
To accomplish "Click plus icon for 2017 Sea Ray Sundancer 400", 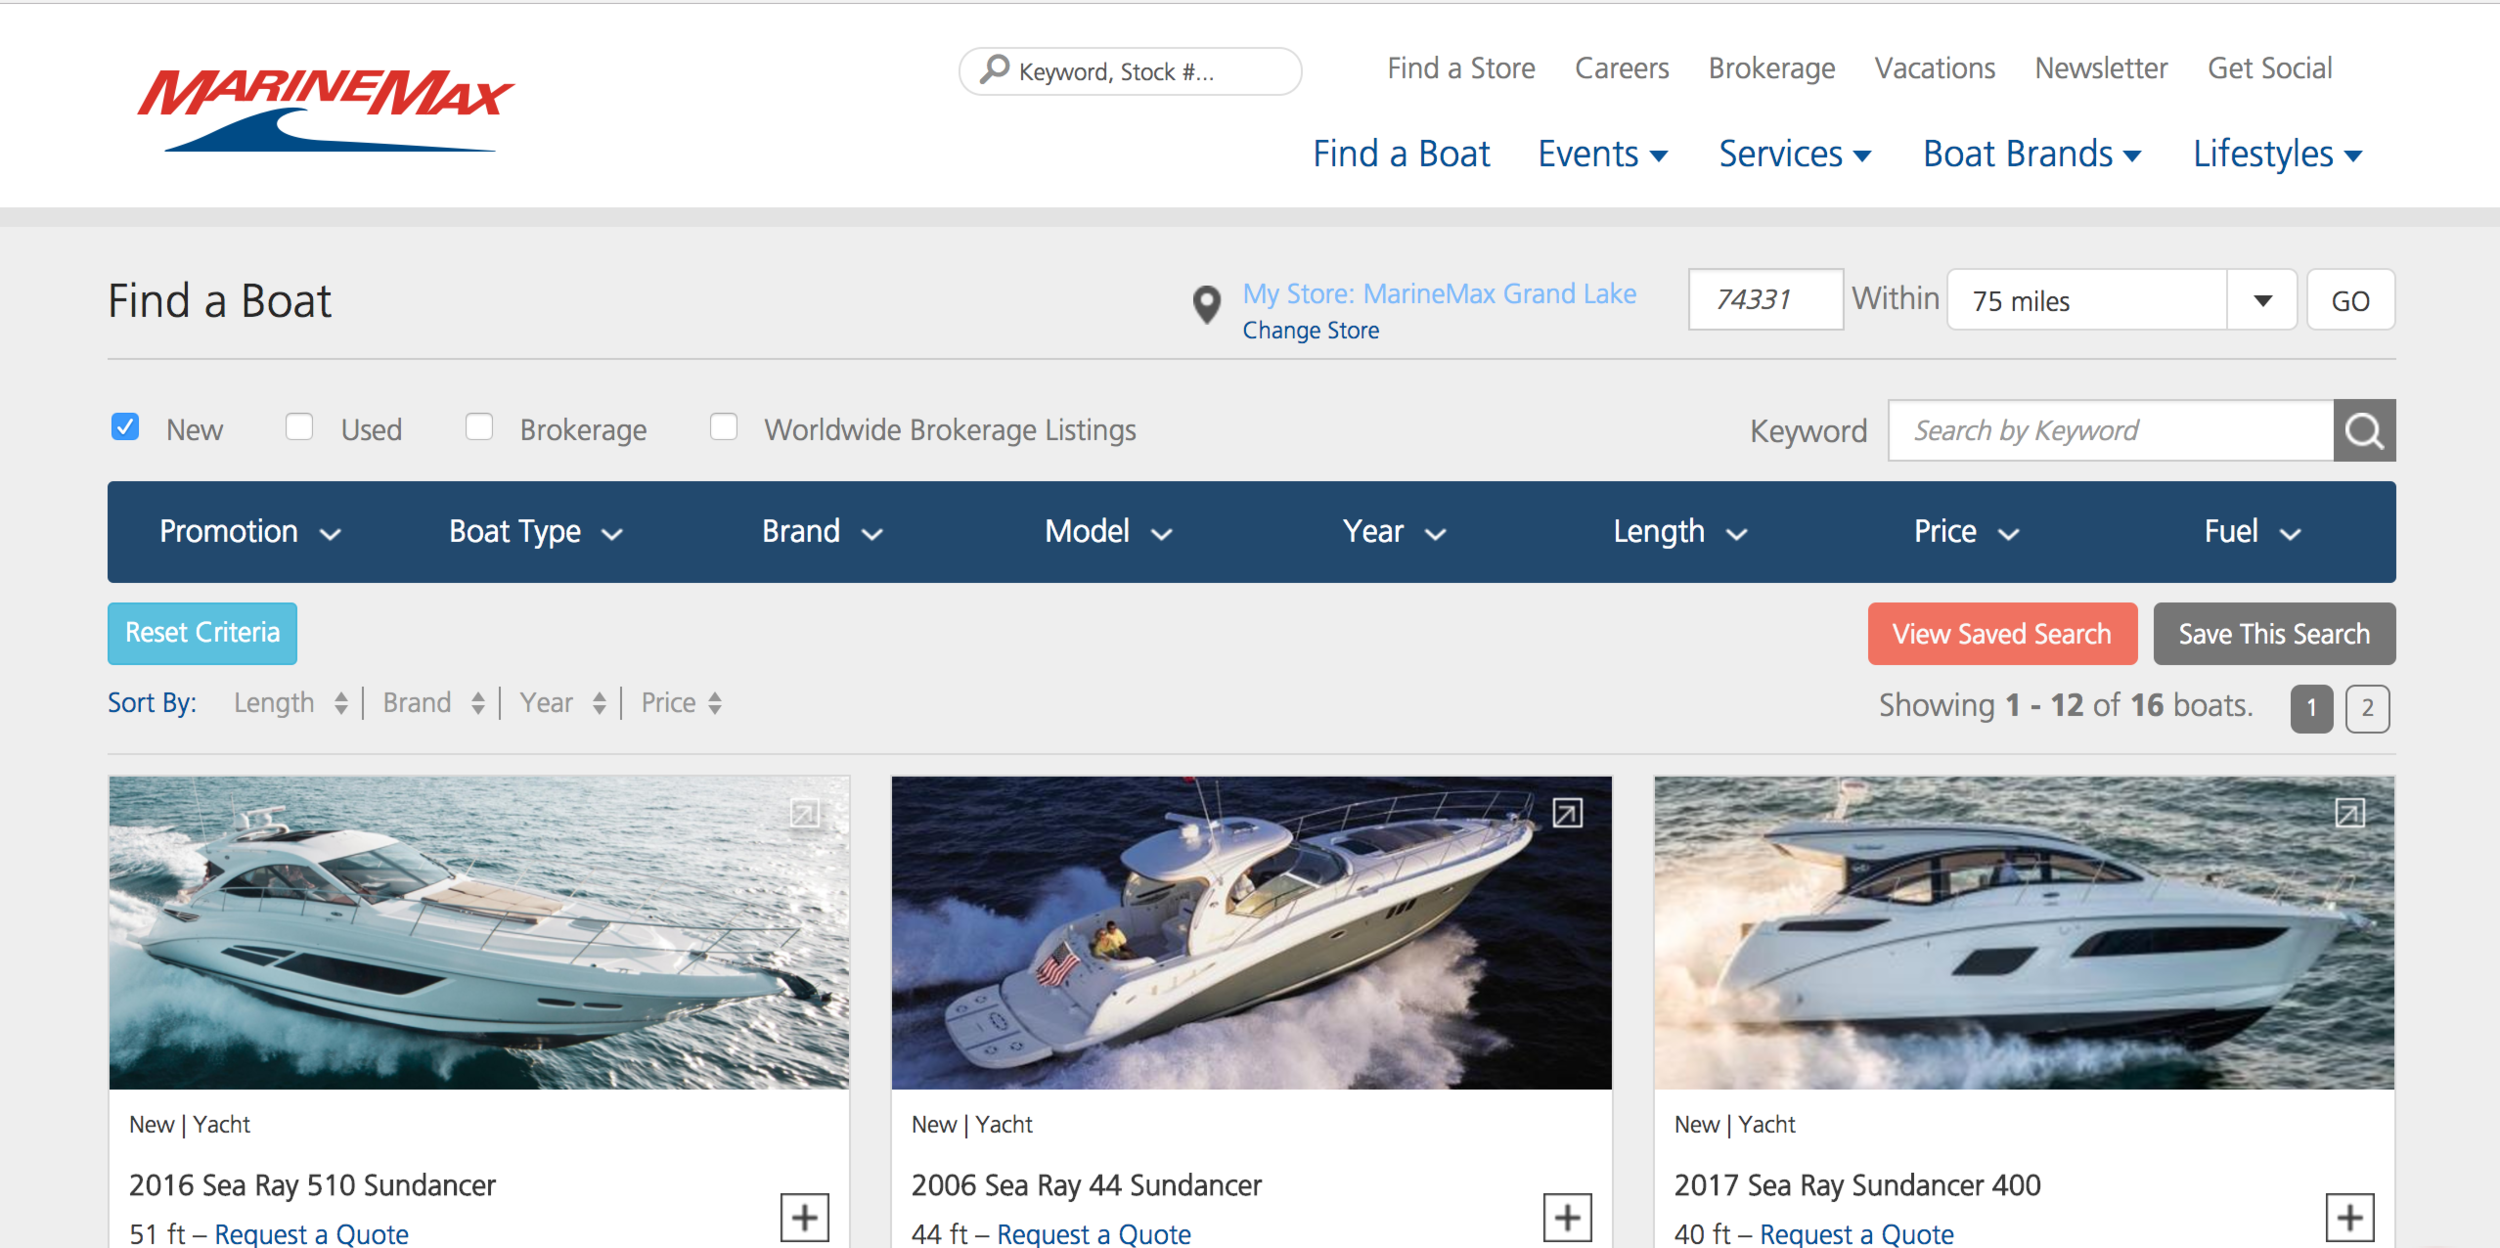I will [2350, 1217].
